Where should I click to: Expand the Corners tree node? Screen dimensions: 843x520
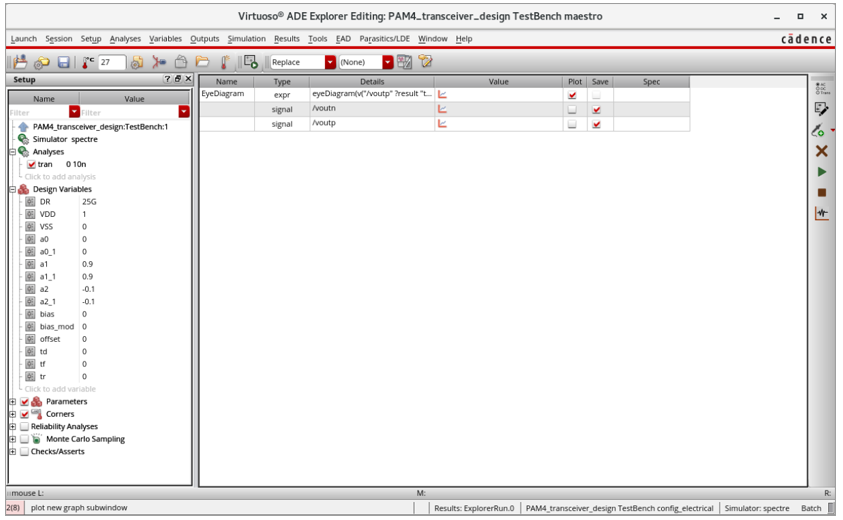point(12,415)
